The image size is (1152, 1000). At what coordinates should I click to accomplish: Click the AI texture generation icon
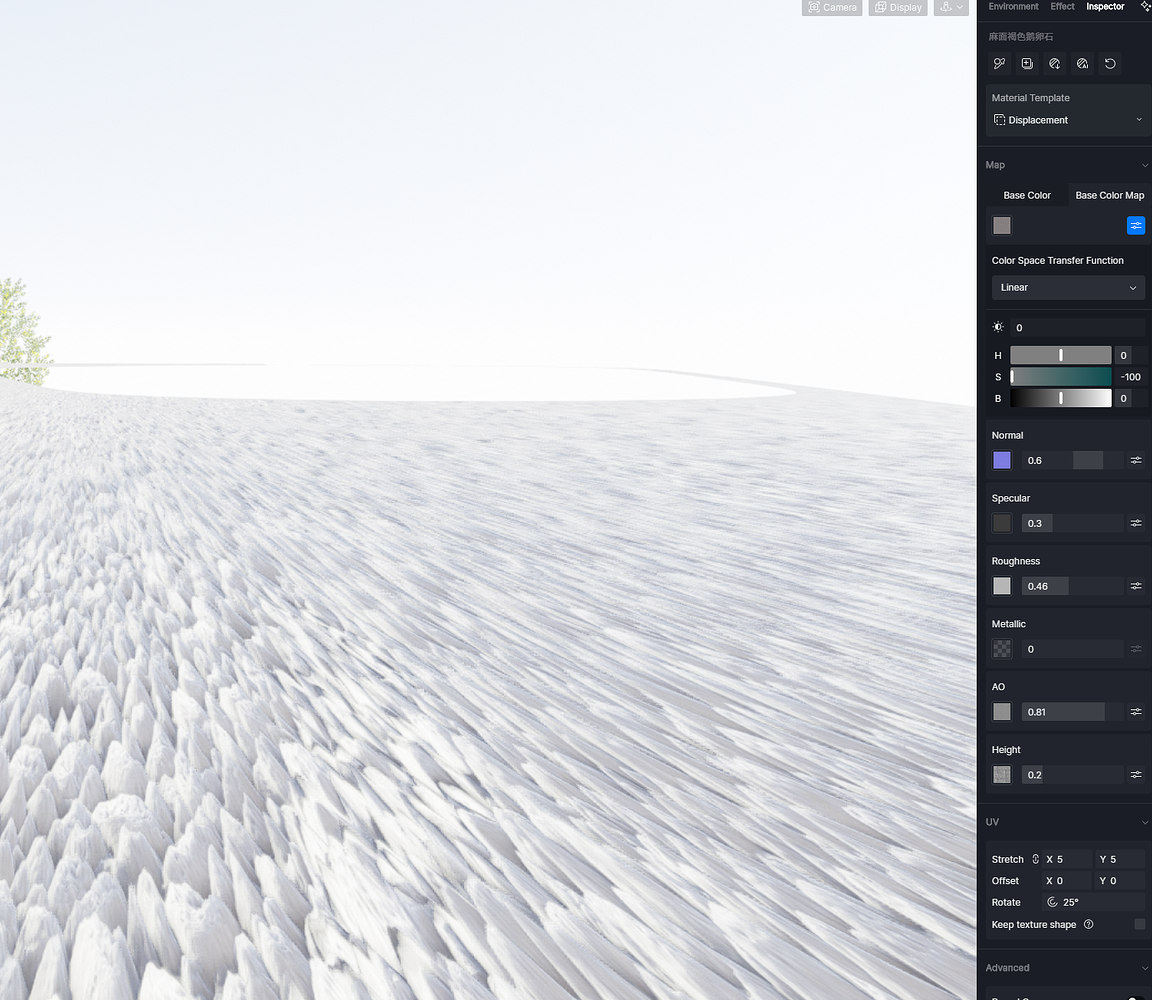1082,63
